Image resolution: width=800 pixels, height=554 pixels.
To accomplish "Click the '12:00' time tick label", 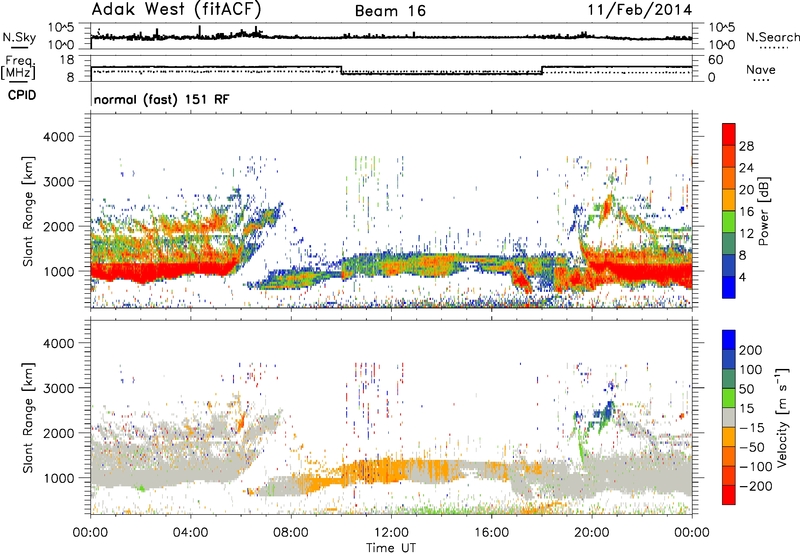I will point(391,533).
